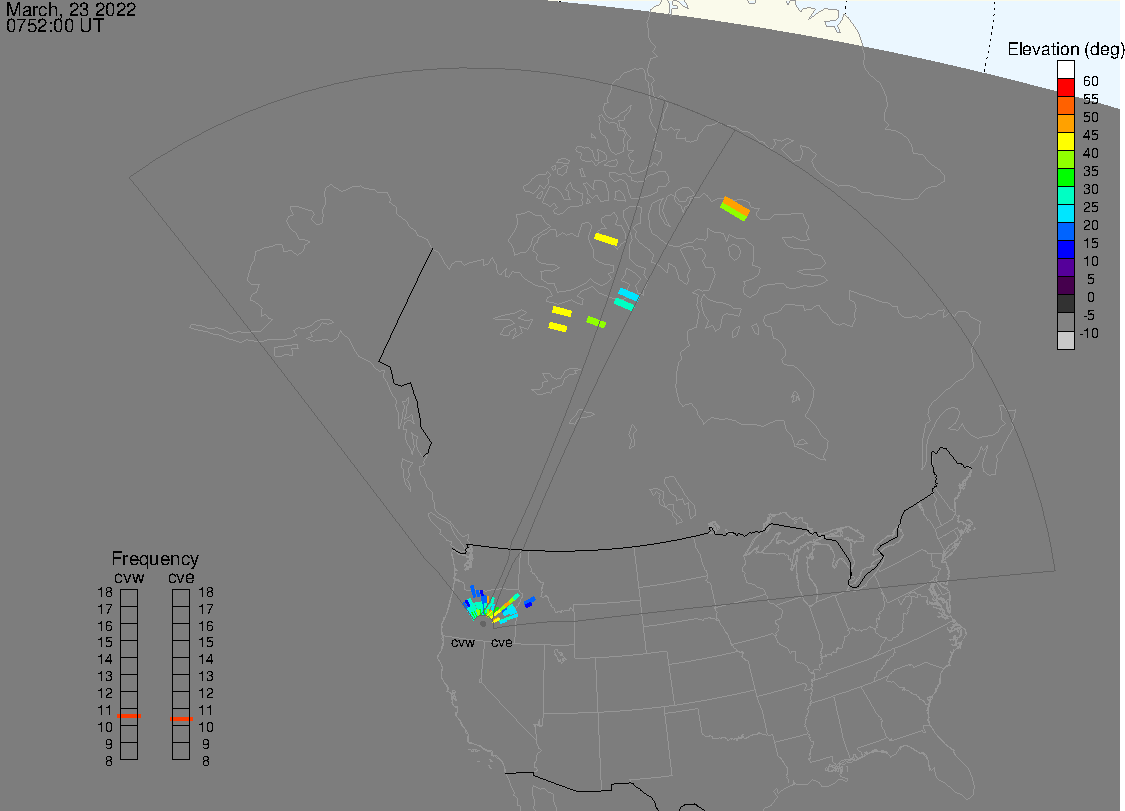
Task: Click the "25" label on the elevation legend
Action: [x=1091, y=207]
